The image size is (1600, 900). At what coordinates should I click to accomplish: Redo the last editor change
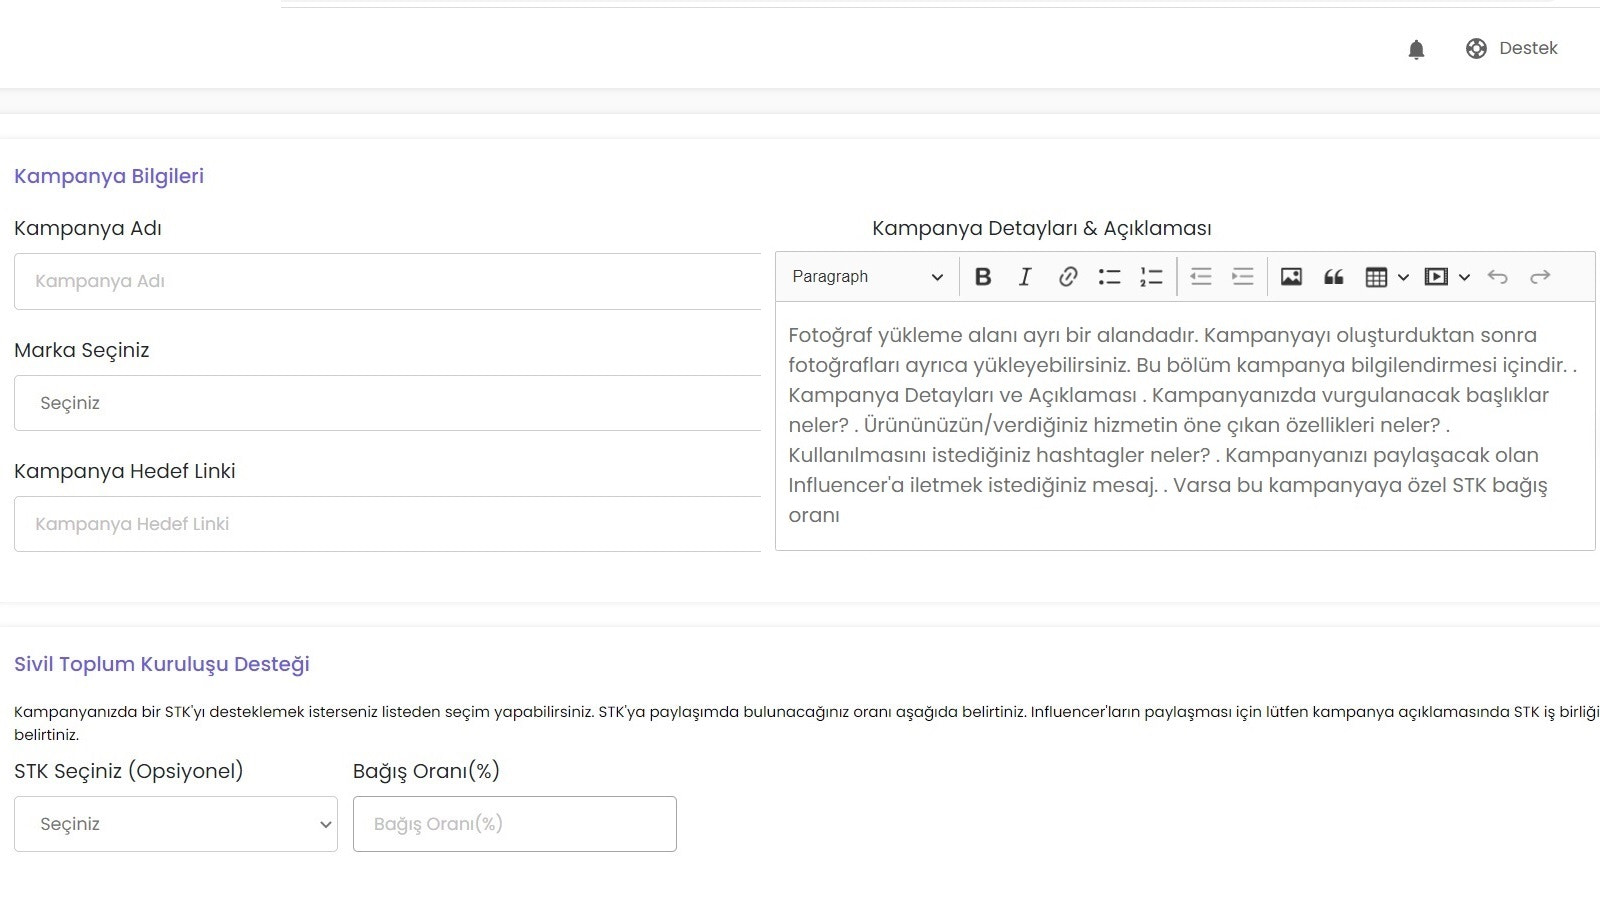(x=1540, y=277)
